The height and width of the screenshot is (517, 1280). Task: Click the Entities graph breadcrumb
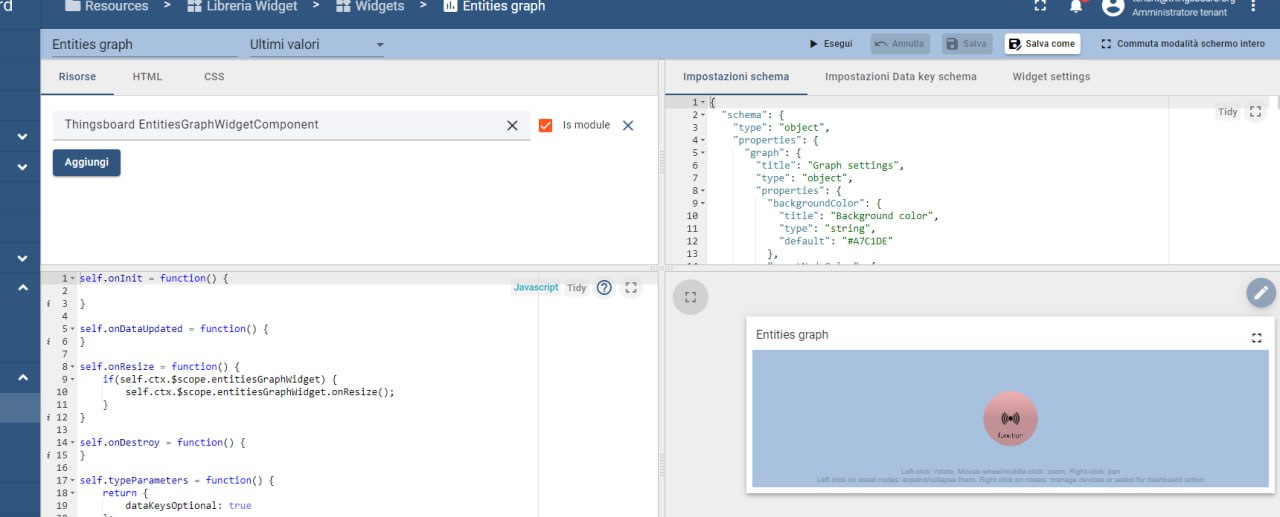coord(494,6)
